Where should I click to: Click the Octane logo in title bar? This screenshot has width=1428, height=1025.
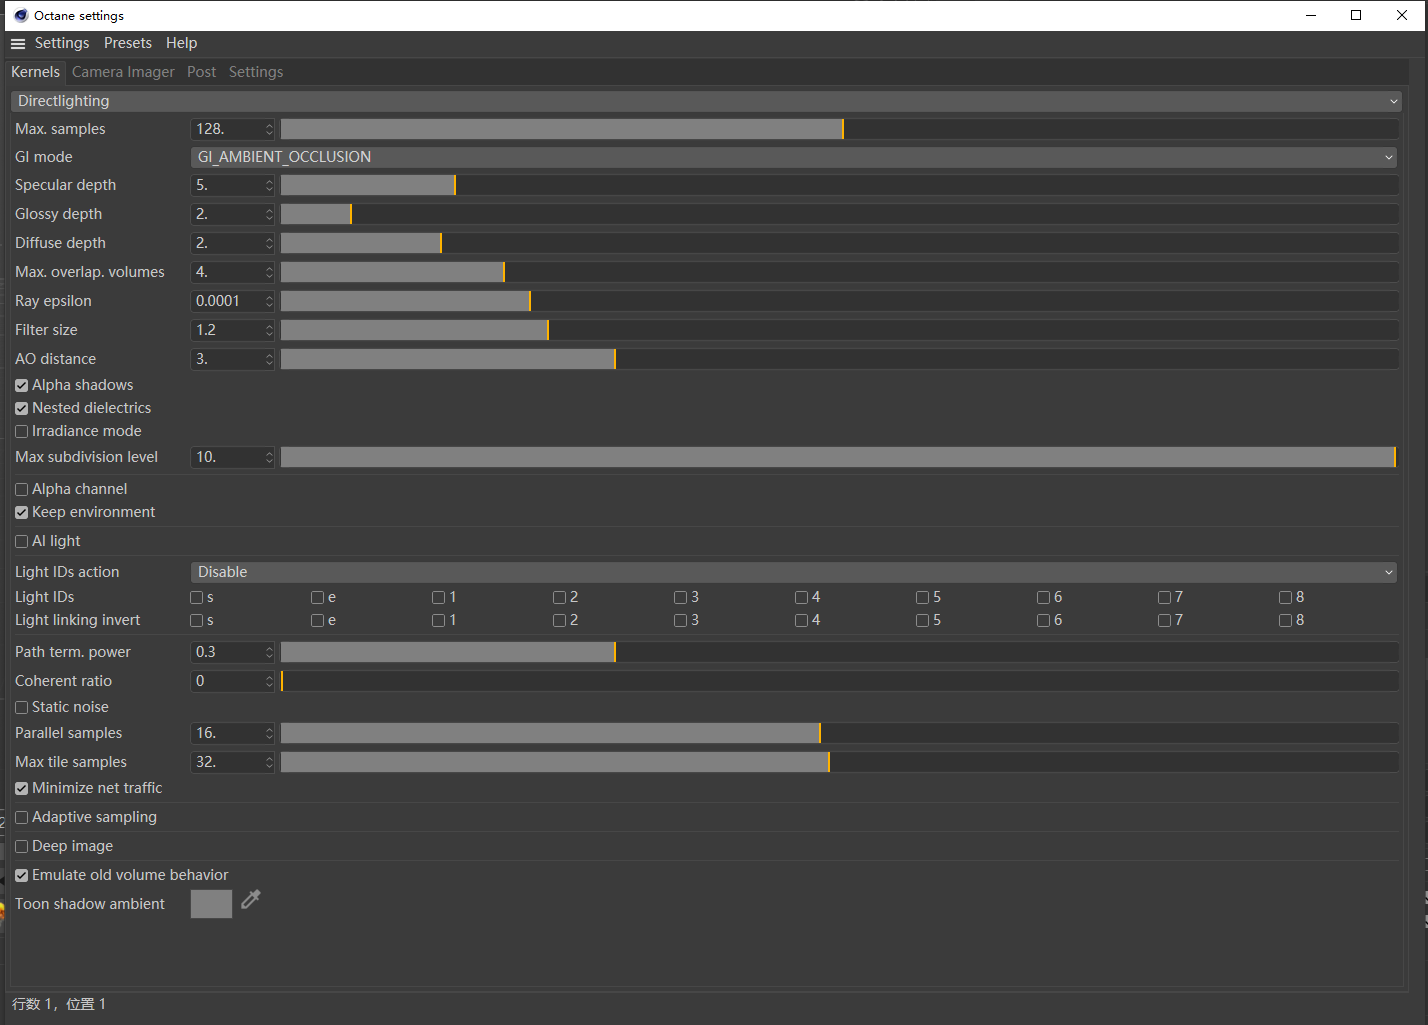coord(21,15)
